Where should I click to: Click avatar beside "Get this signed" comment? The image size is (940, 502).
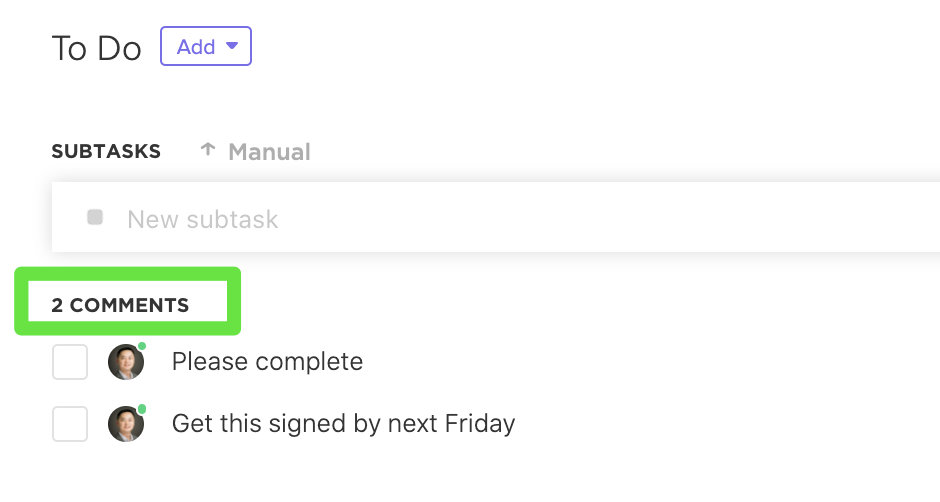[126, 425]
